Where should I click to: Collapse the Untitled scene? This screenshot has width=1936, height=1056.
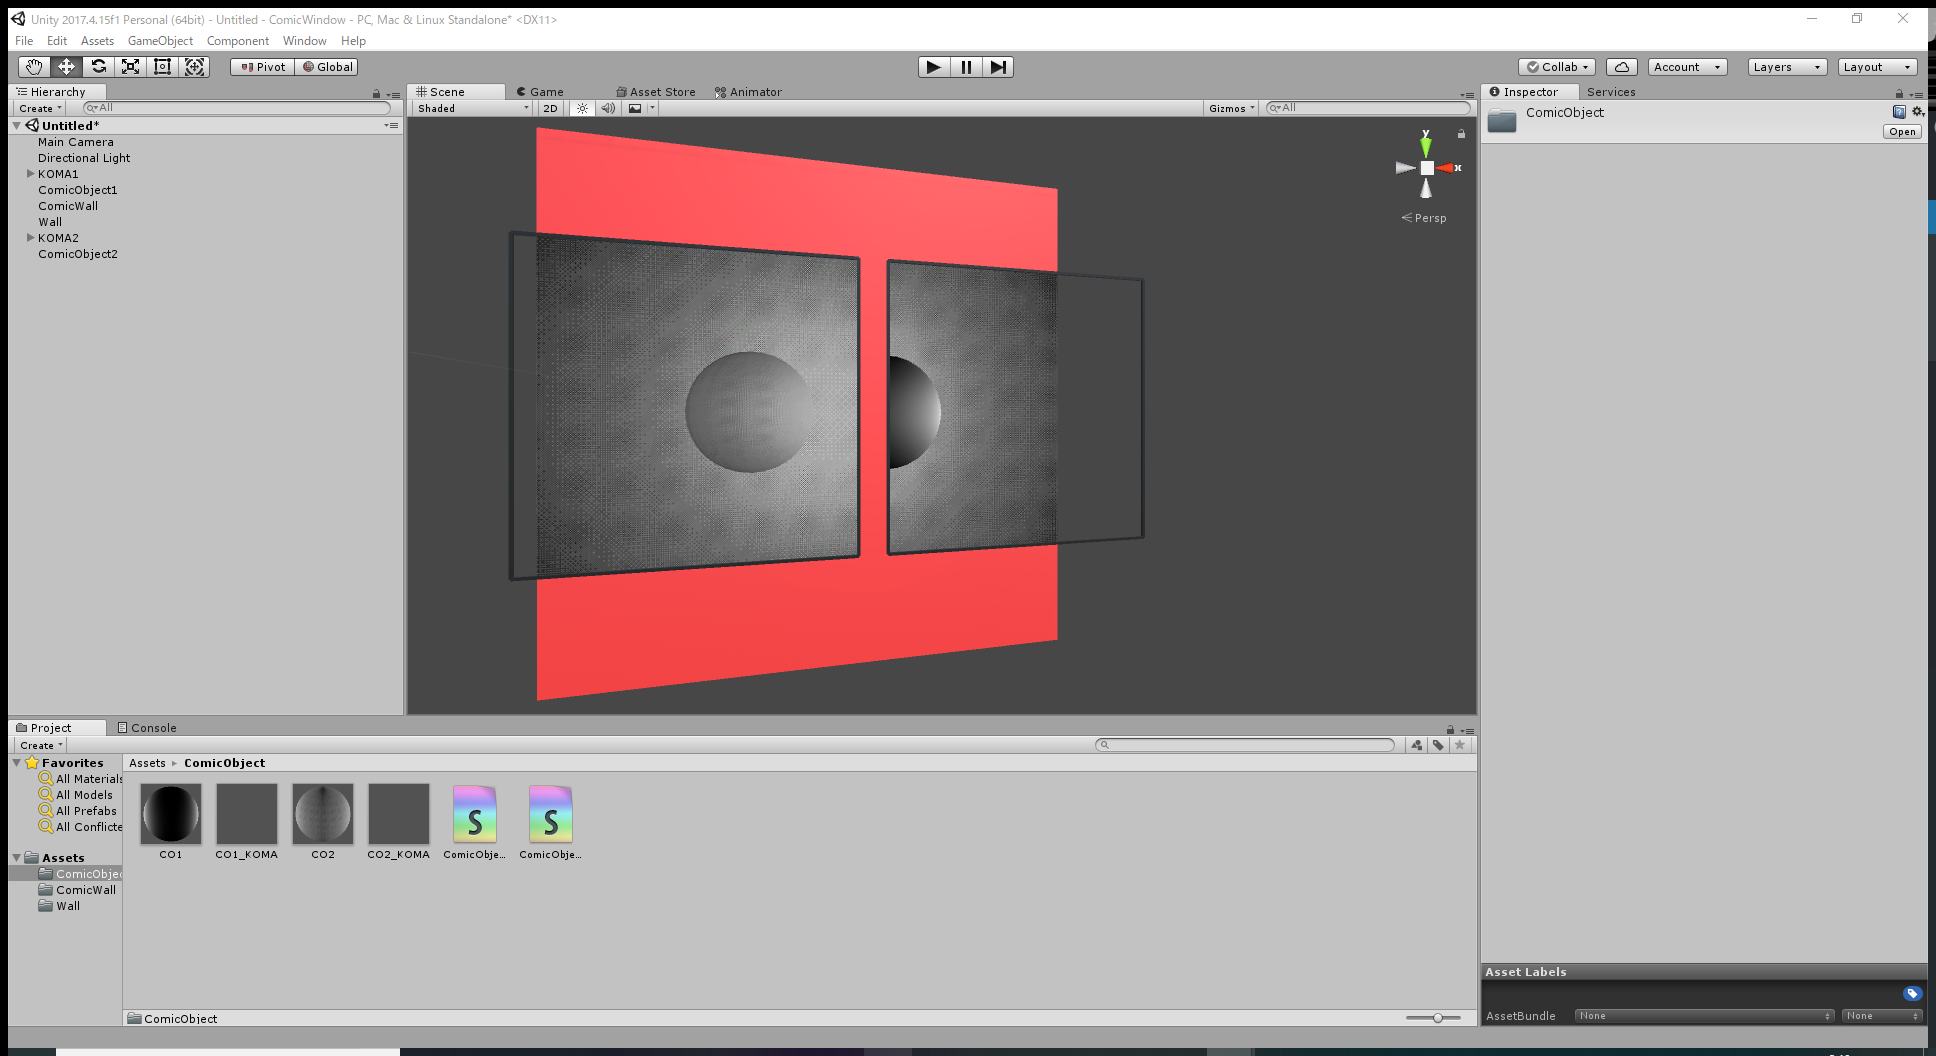(x=17, y=126)
